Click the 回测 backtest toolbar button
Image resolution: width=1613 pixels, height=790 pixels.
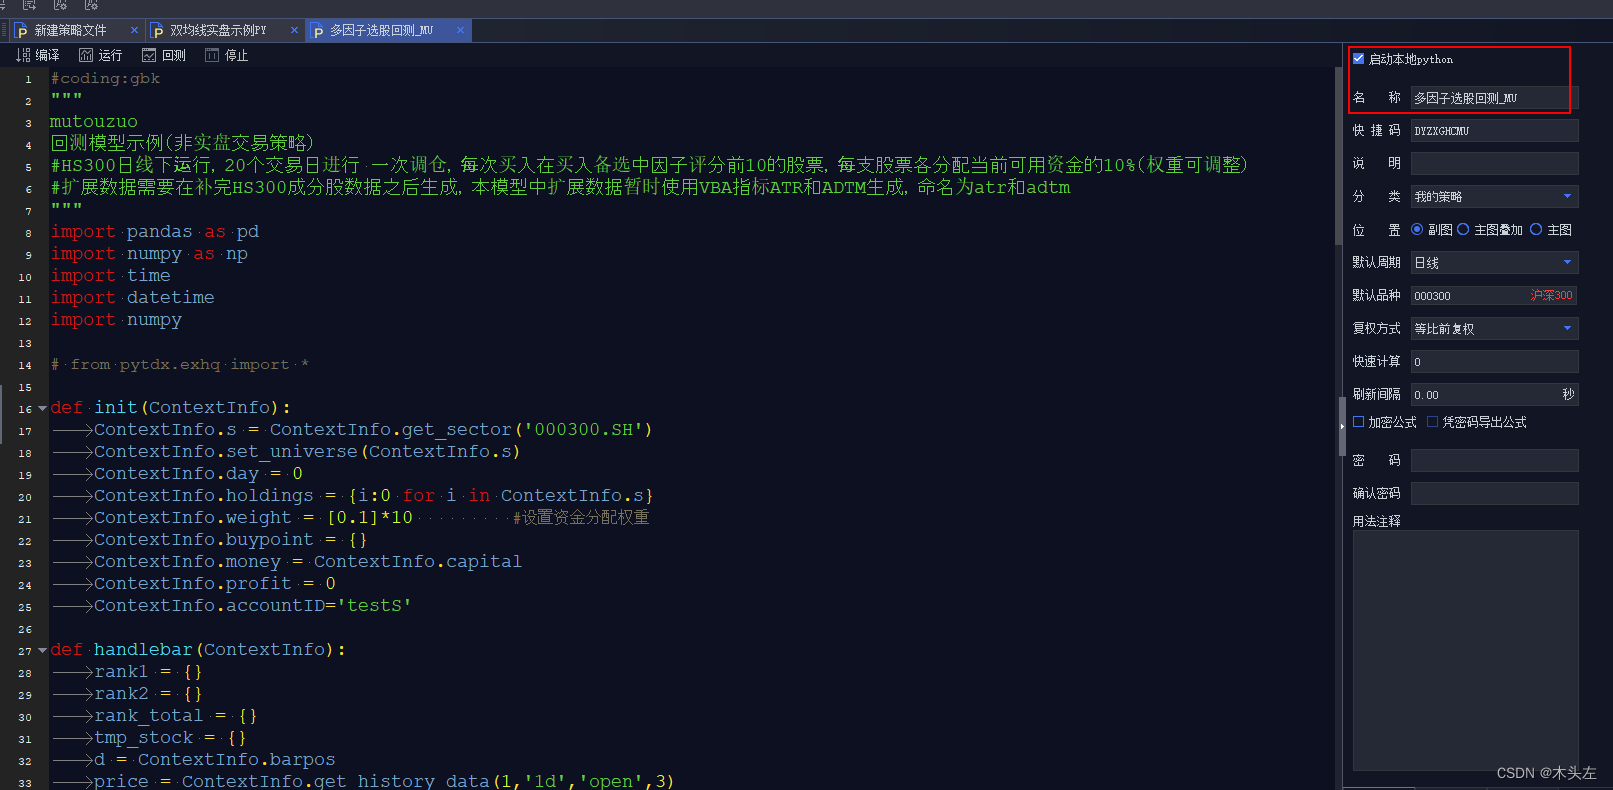click(164, 55)
